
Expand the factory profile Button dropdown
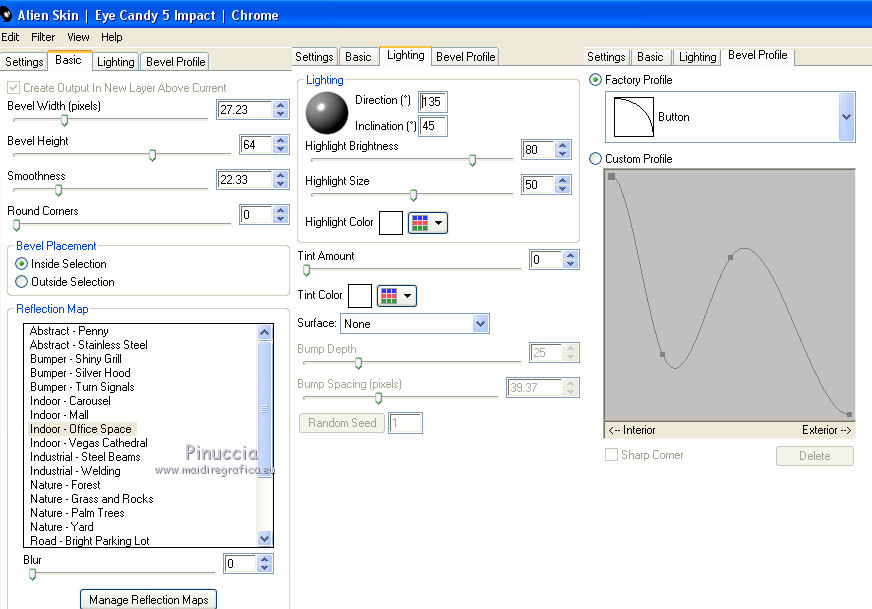[x=846, y=117]
